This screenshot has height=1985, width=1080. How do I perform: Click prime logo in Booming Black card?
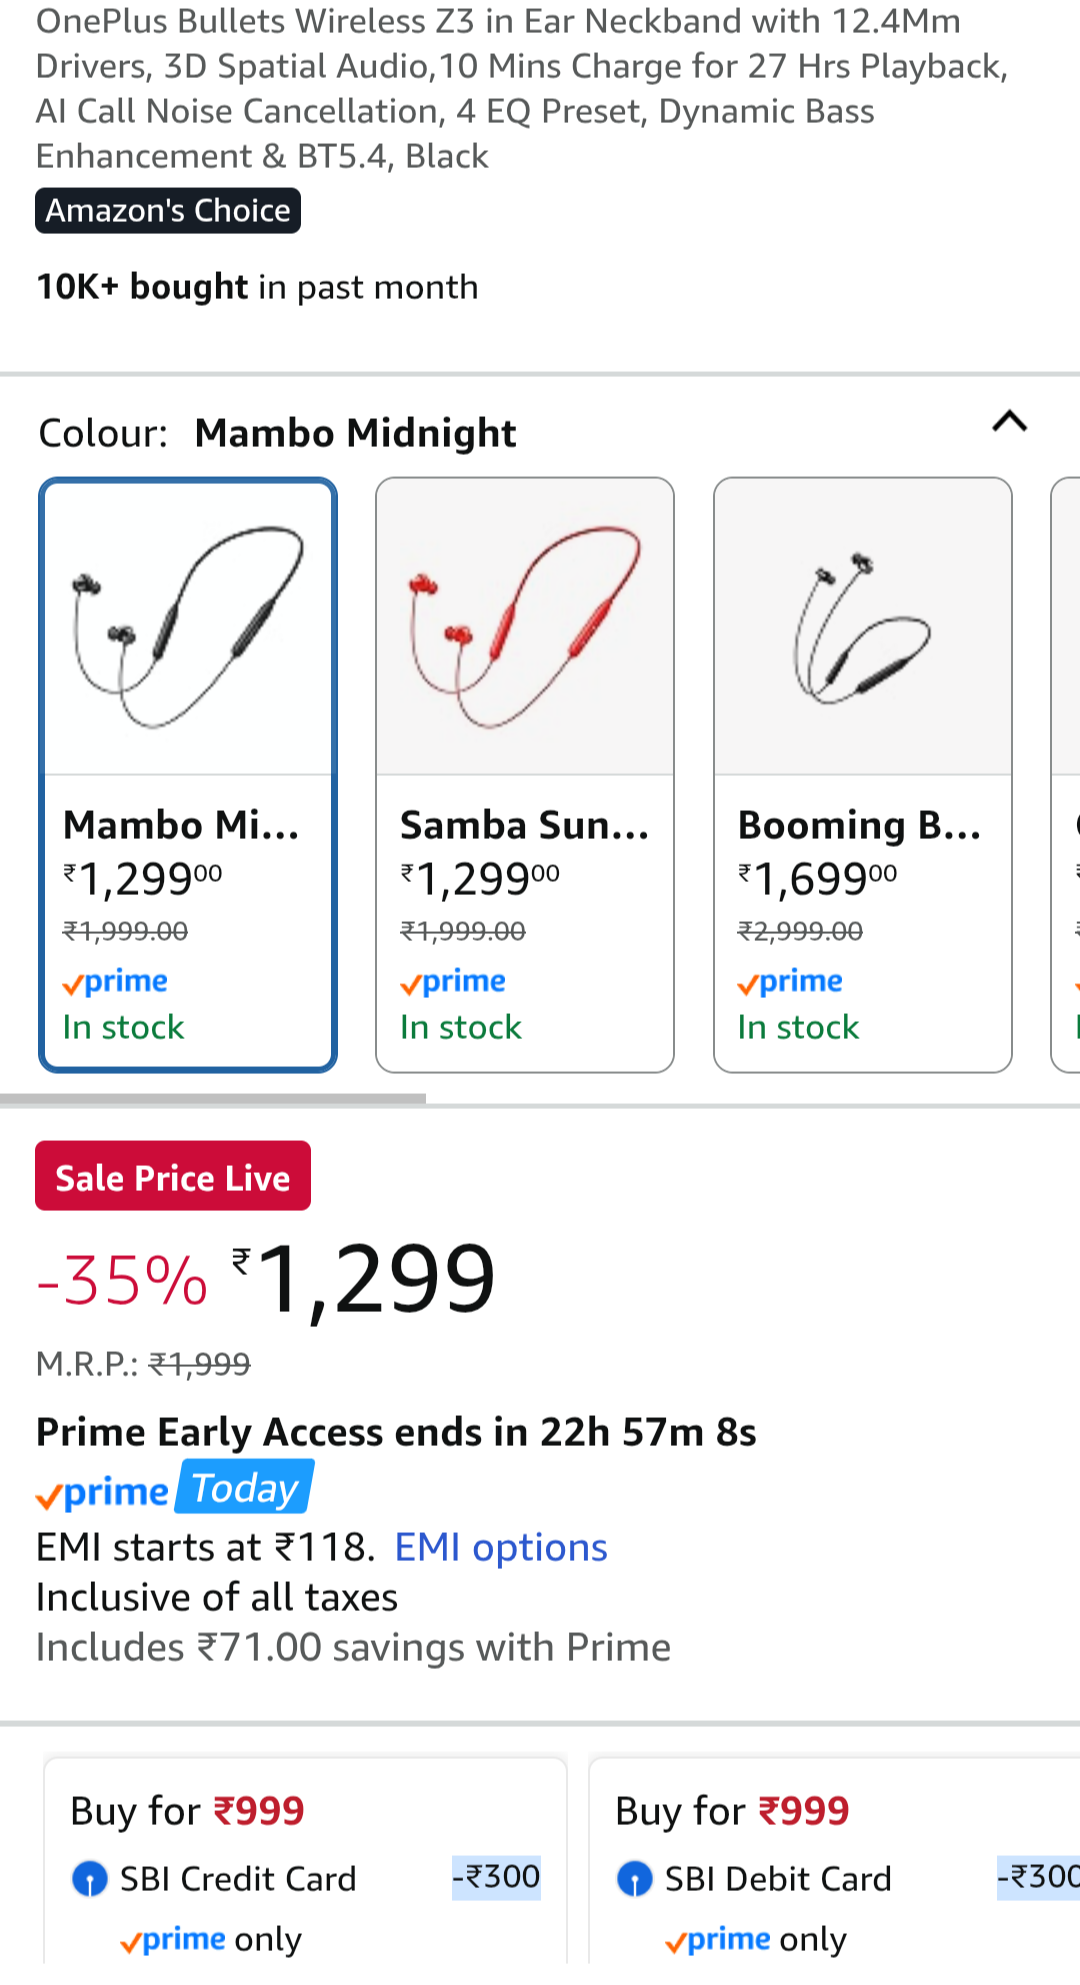coord(790,982)
